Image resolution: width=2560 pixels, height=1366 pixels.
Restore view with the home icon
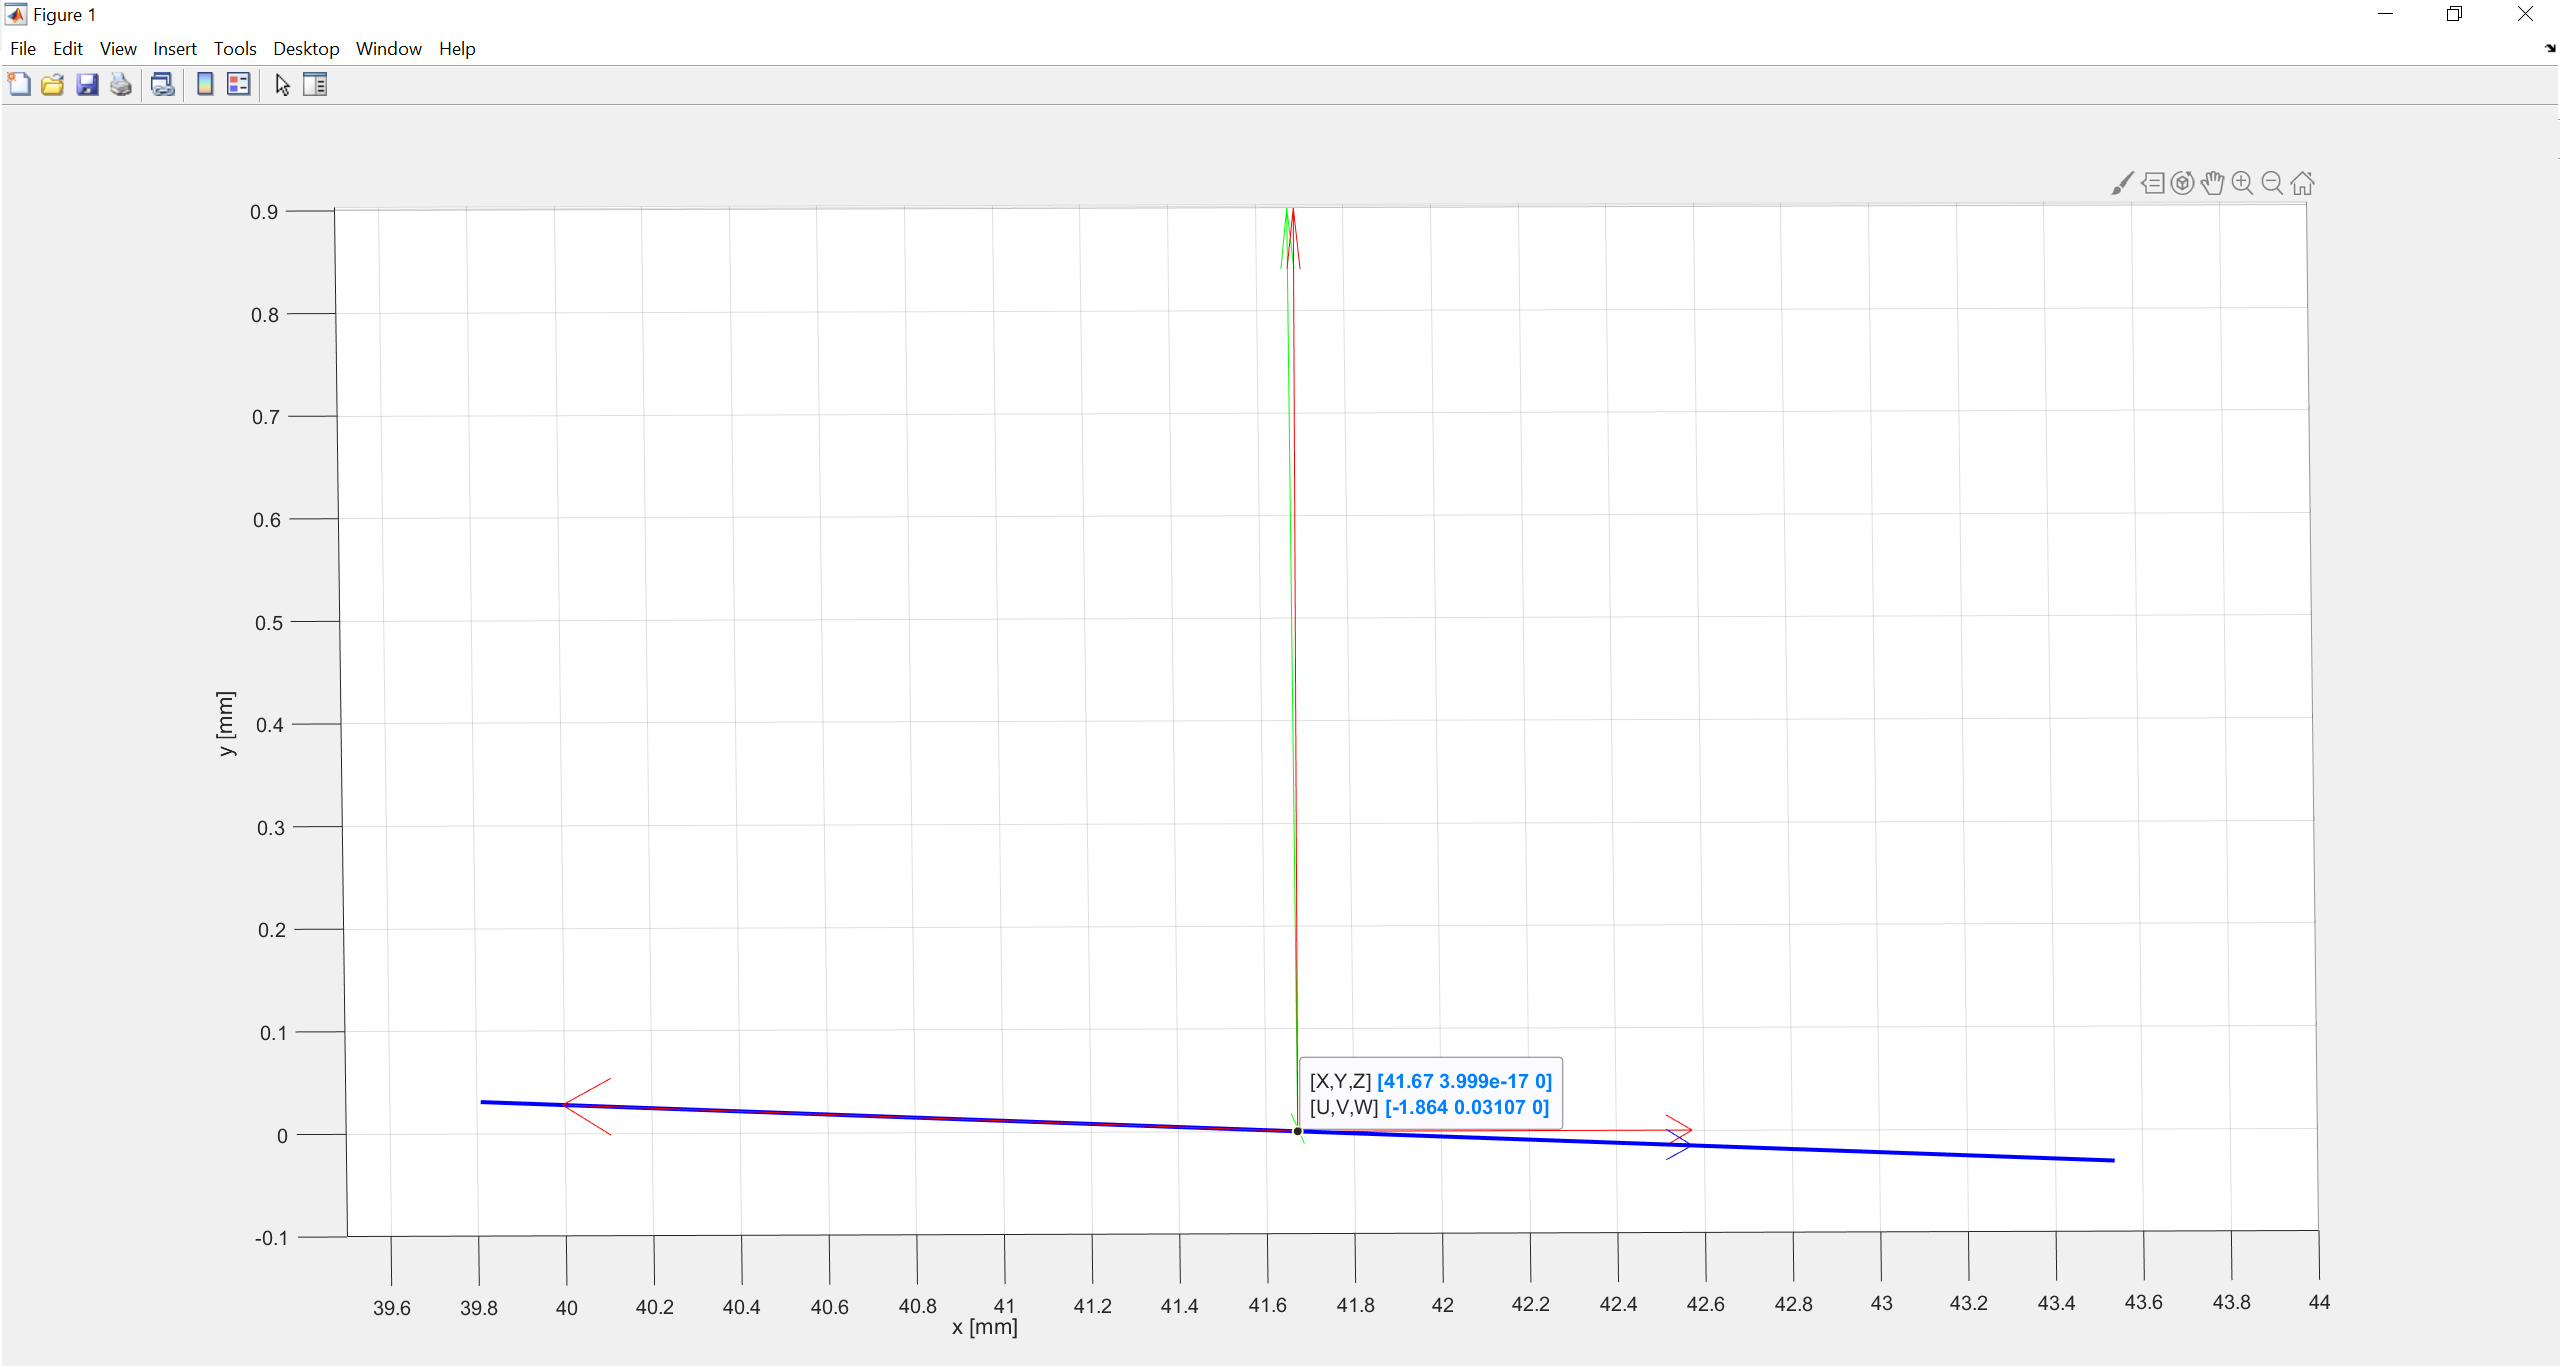point(2302,183)
